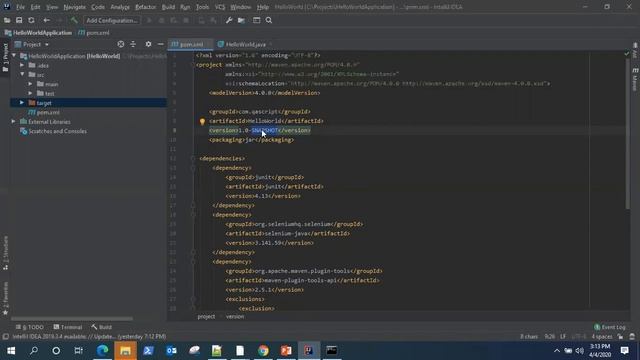Click the Back navigation arrow

[x=47, y=20]
